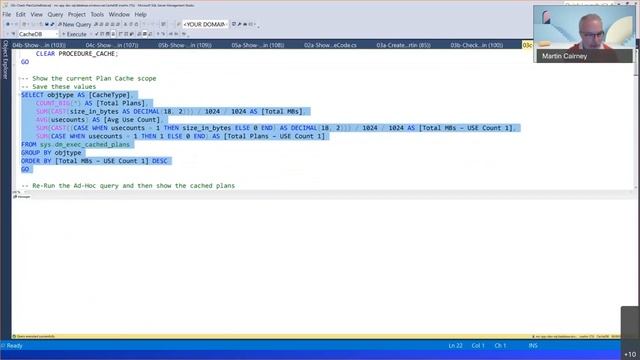Screen dimensions: 640x360
Task: Click the <YOUR DOMAIN> search combo box
Action: (x=205, y=24)
